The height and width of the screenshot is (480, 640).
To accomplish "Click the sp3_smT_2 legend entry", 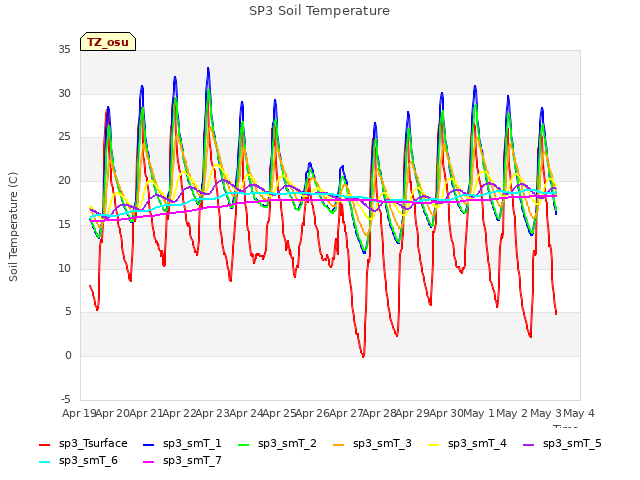I will [278, 443].
